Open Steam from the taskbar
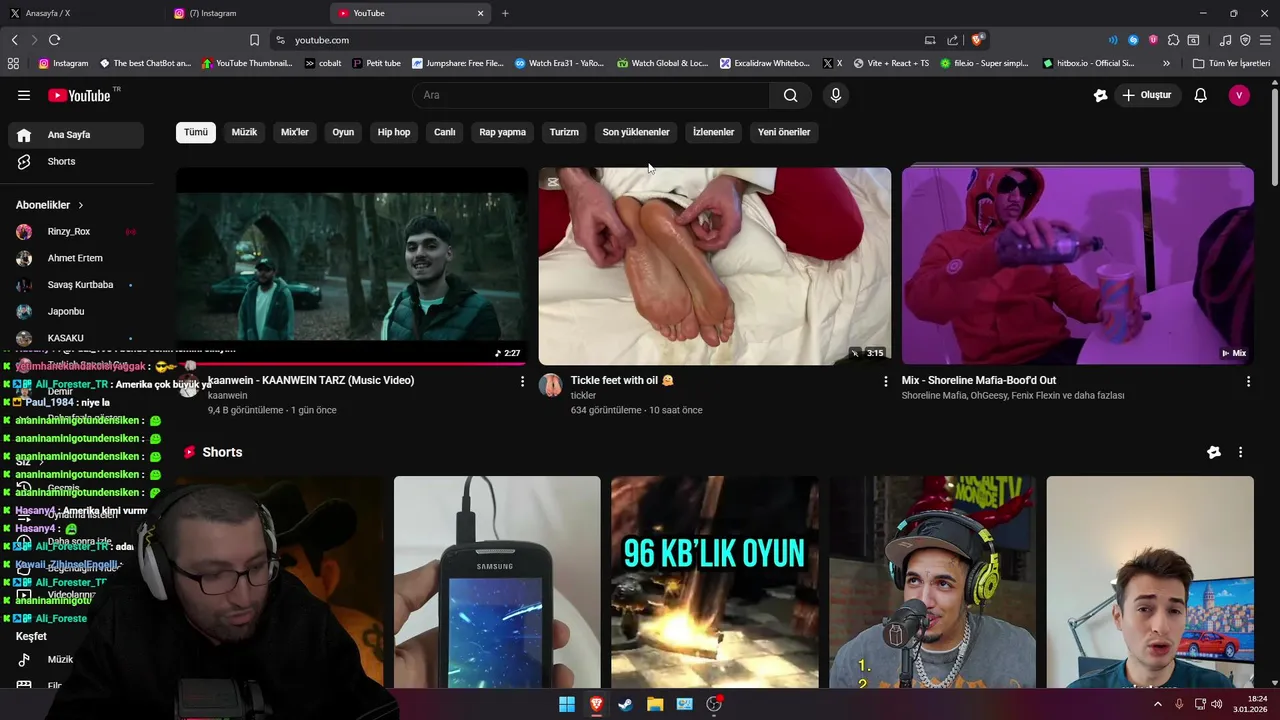 [625, 704]
